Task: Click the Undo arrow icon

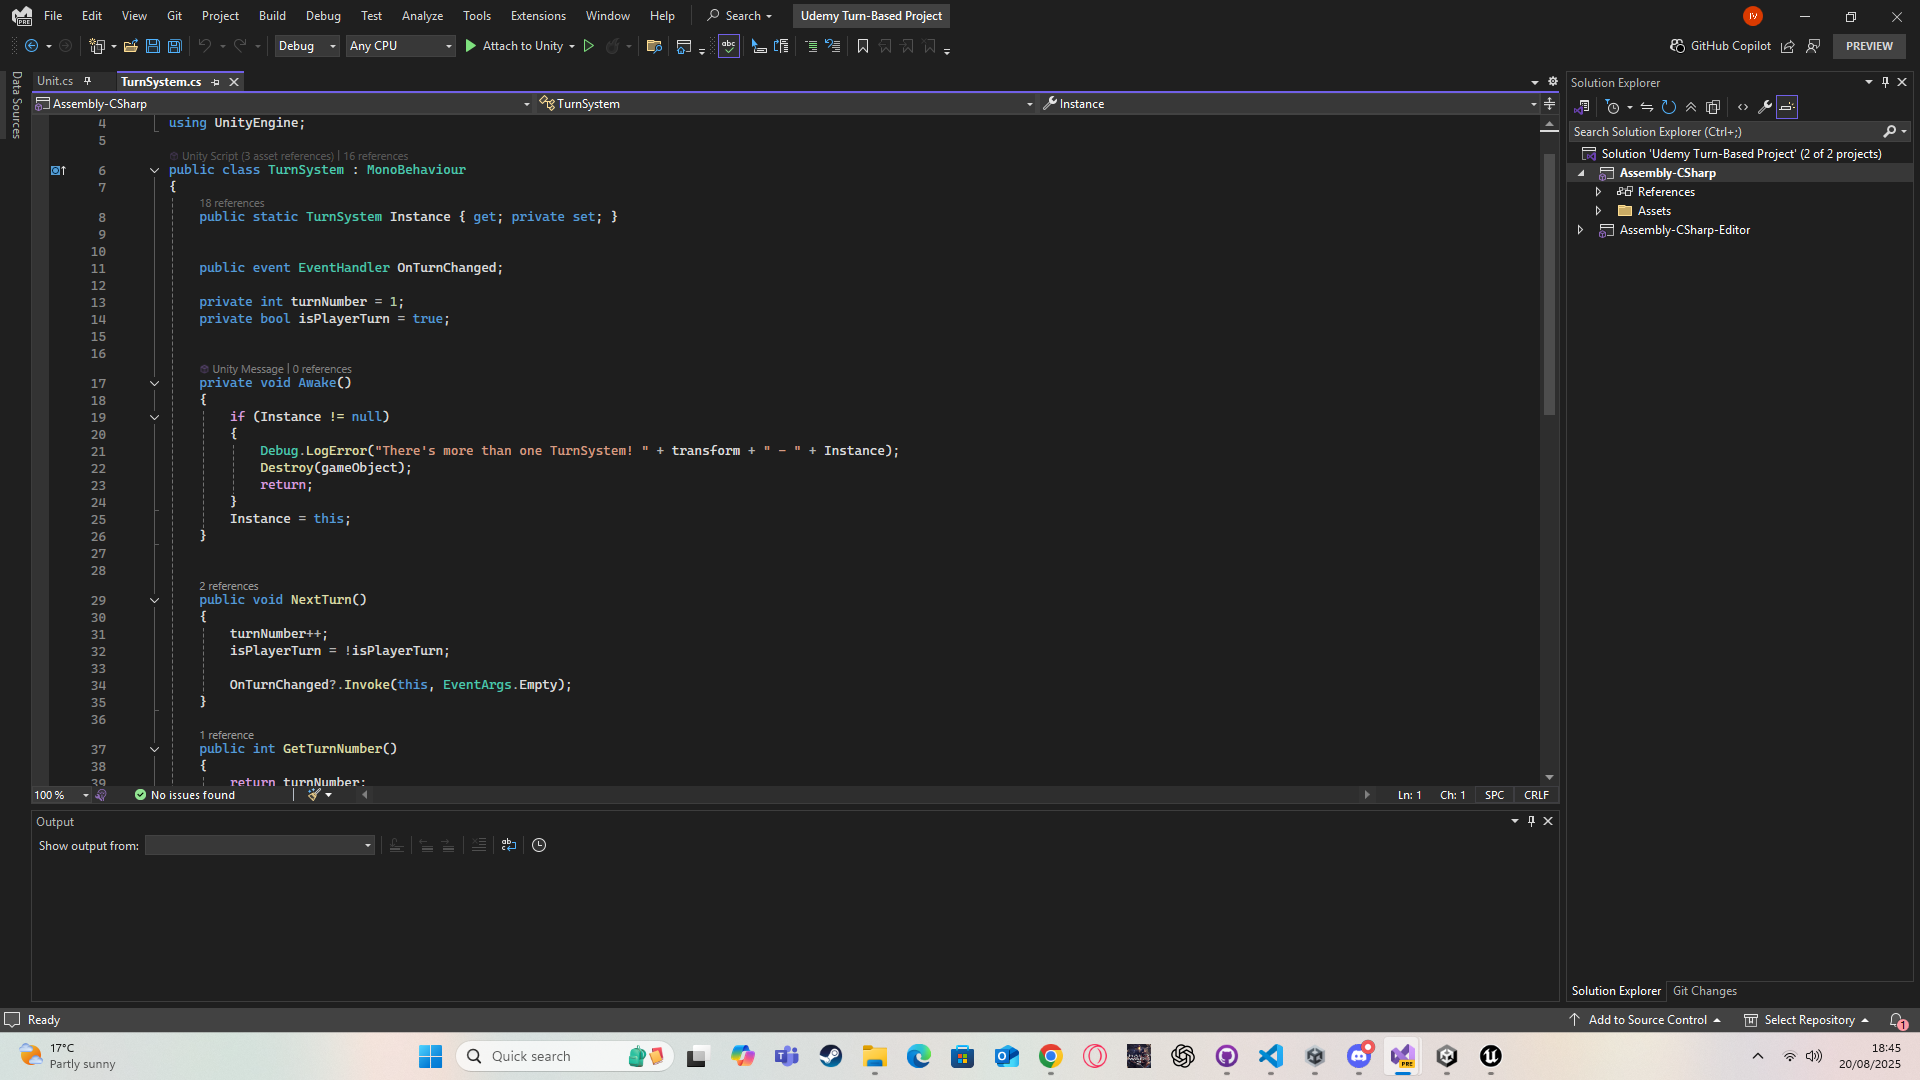Action: point(204,46)
